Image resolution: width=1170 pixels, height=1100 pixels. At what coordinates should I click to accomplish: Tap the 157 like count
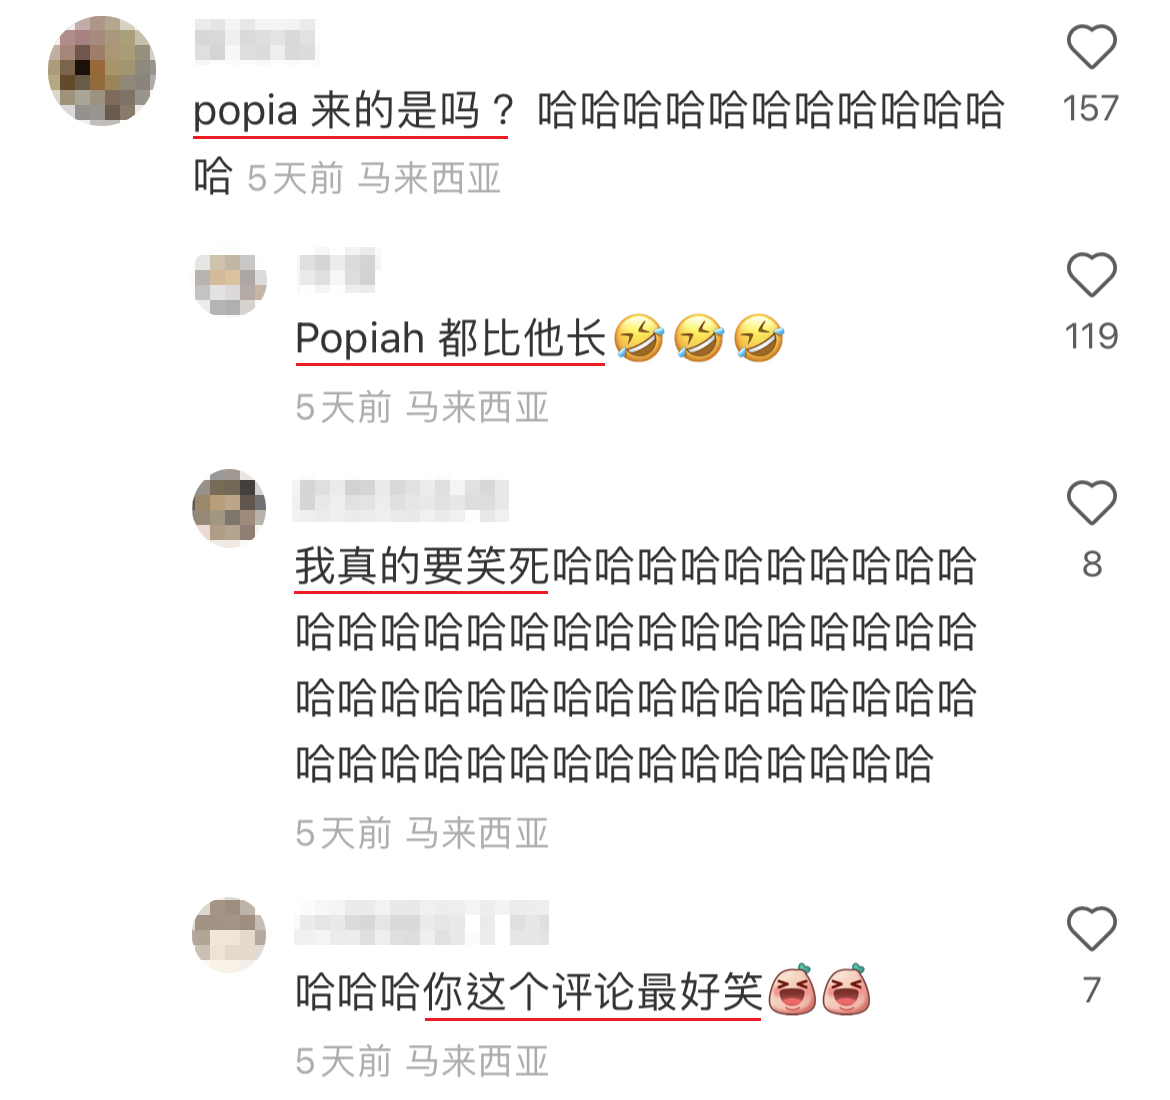point(1091,109)
